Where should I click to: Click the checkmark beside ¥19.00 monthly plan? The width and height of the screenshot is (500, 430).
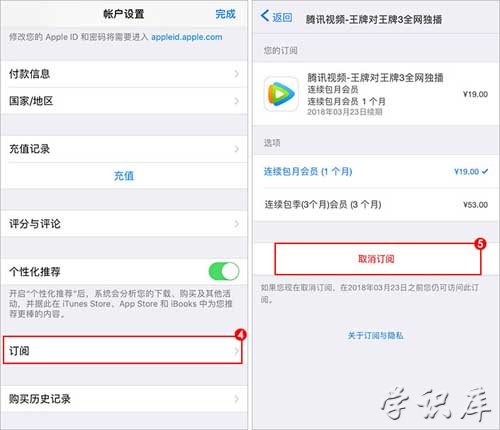(x=485, y=171)
